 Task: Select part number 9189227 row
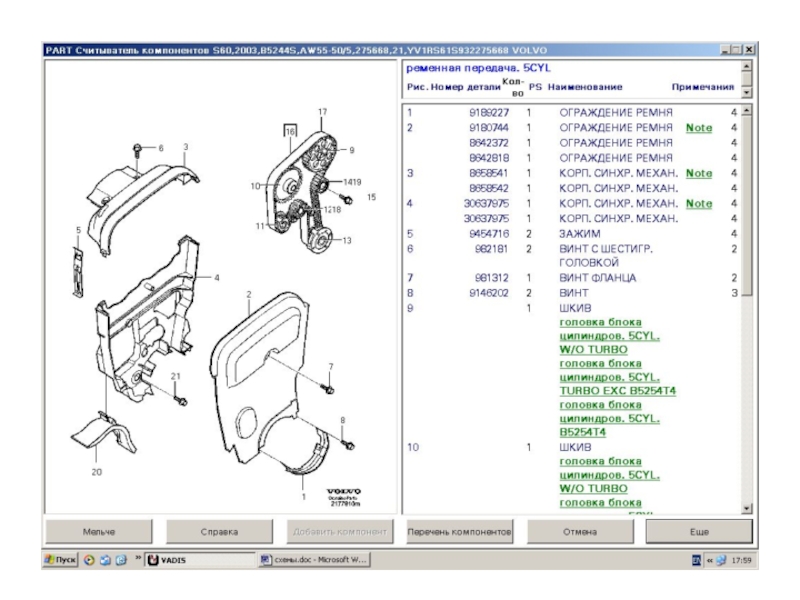[571, 112]
